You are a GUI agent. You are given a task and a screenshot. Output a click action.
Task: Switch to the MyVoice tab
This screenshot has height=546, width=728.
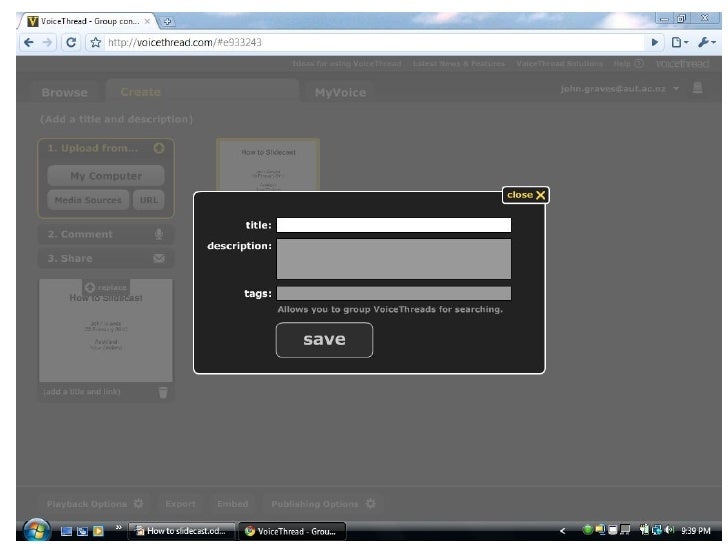point(340,92)
